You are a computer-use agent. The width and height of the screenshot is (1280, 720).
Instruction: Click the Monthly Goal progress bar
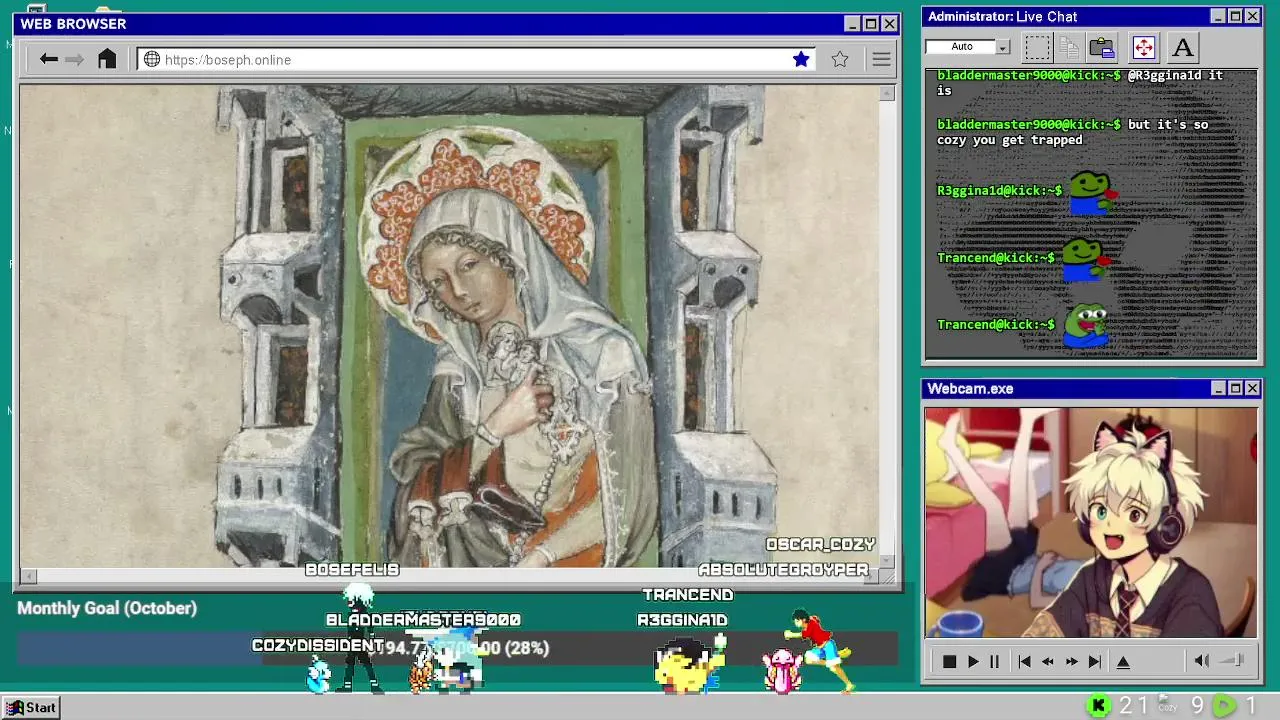(x=458, y=648)
